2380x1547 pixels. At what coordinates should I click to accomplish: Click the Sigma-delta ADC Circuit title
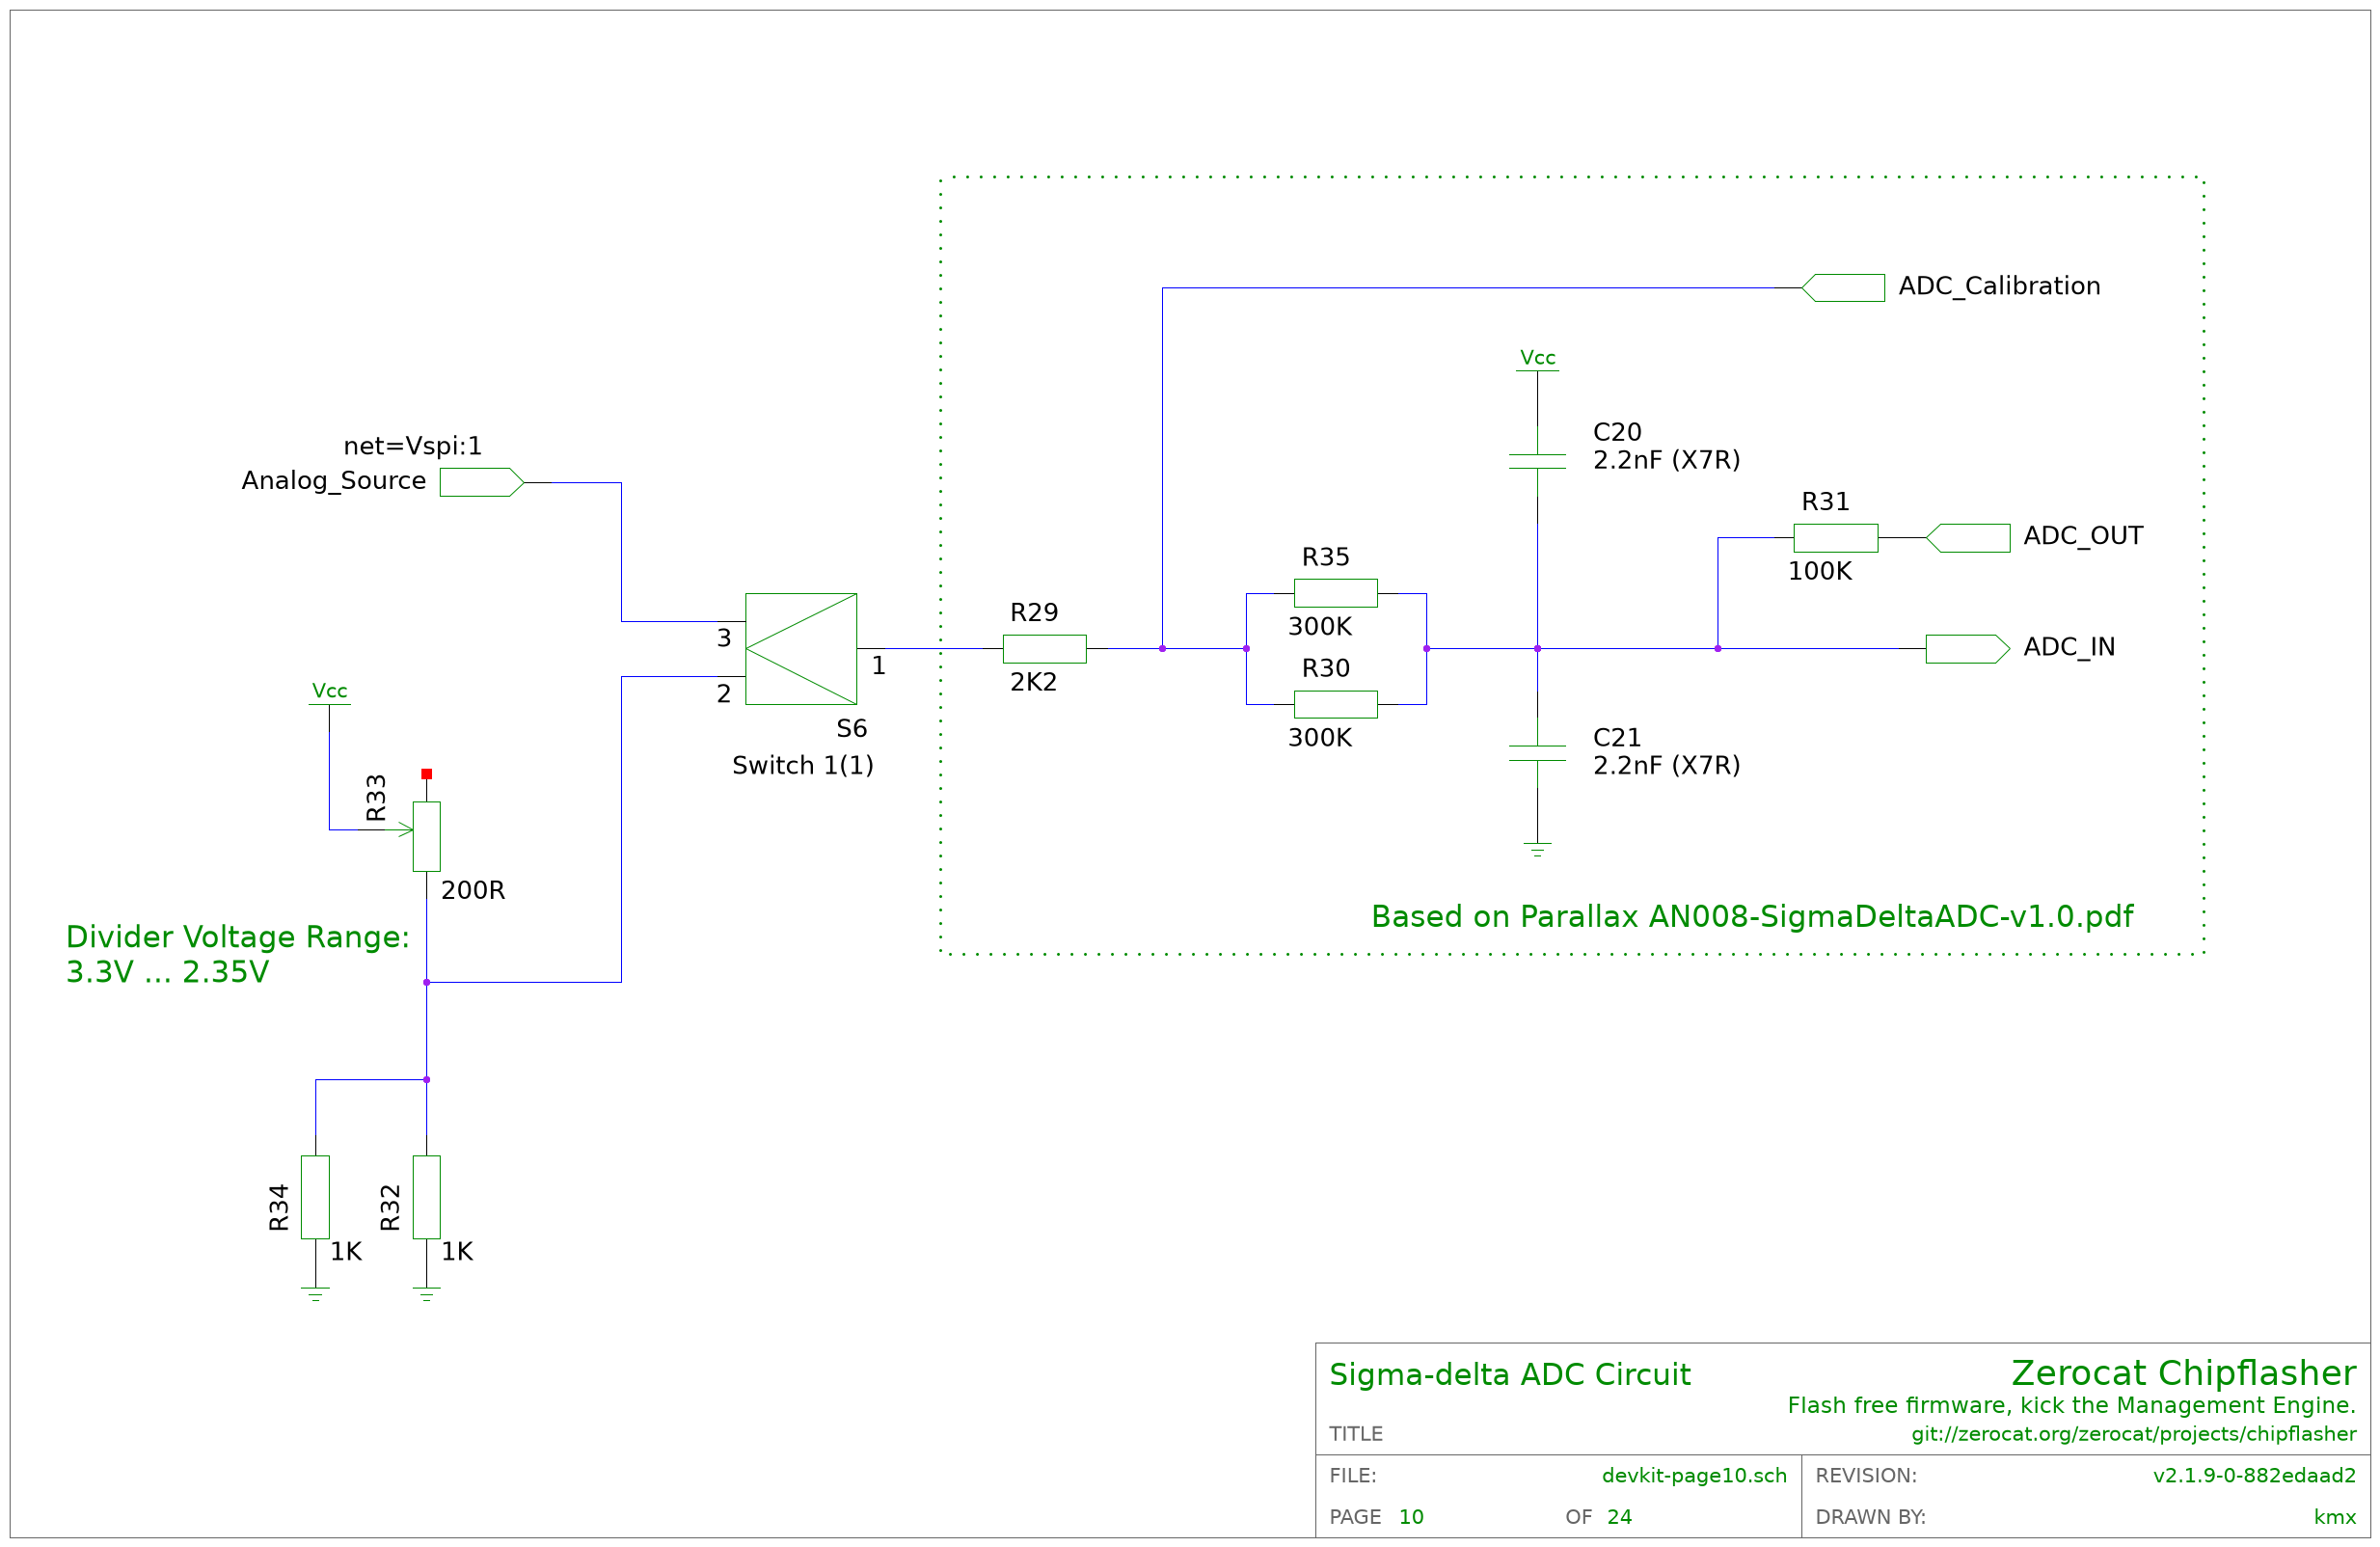coord(1509,1375)
